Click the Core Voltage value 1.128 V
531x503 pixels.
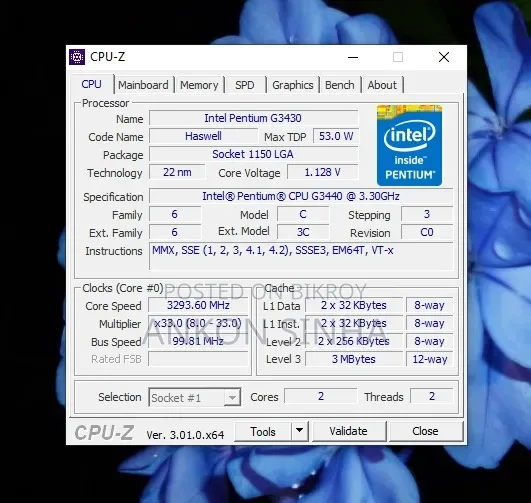pyautogui.click(x=322, y=172)
